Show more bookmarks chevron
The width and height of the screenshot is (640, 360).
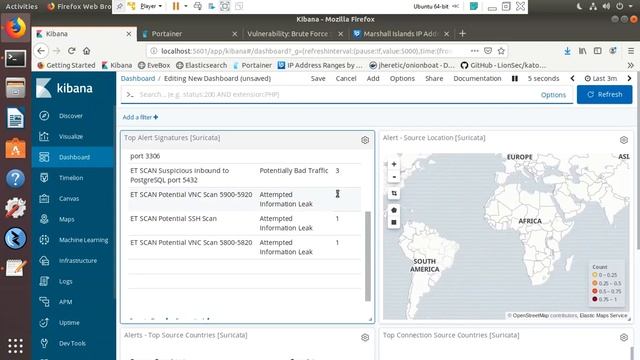coord(631,65)
